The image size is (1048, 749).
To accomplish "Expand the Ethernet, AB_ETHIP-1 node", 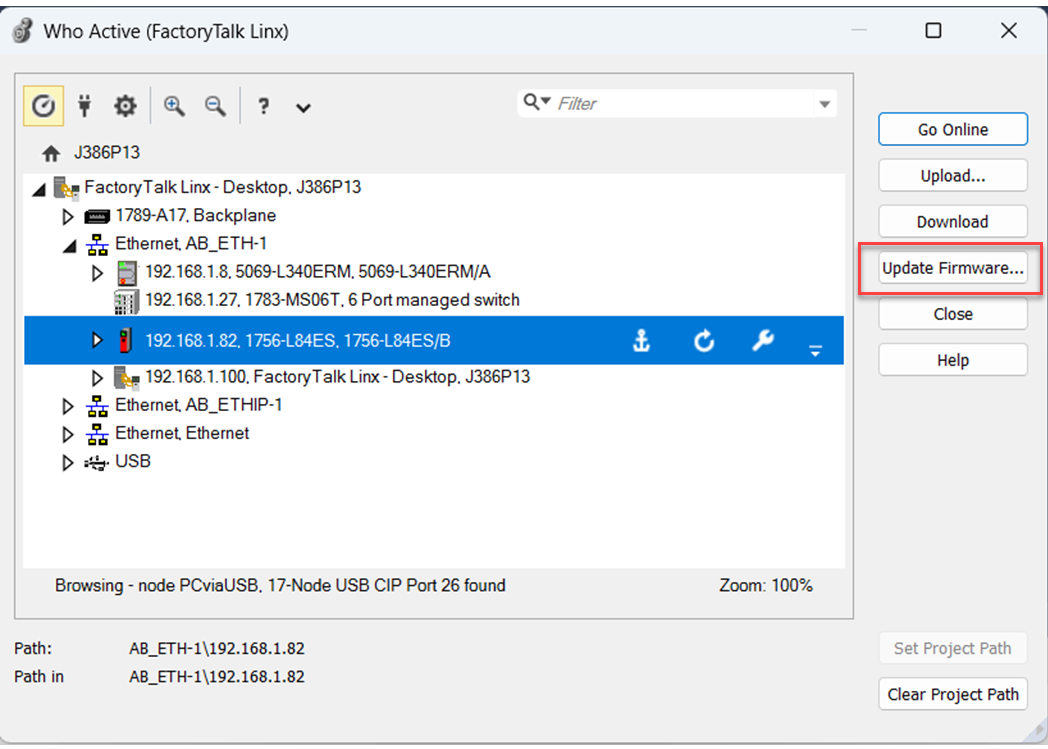I will pos(68,406).
